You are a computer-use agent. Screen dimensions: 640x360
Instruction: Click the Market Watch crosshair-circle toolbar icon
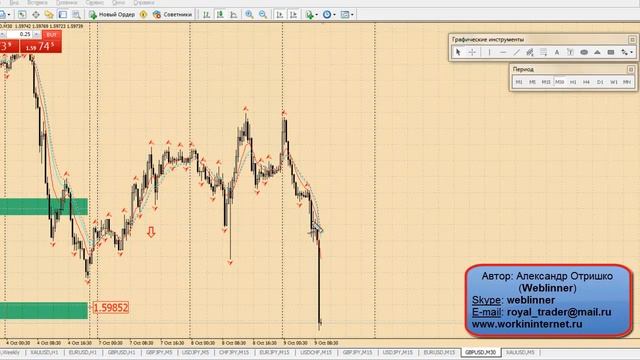[x=36, y=15]
